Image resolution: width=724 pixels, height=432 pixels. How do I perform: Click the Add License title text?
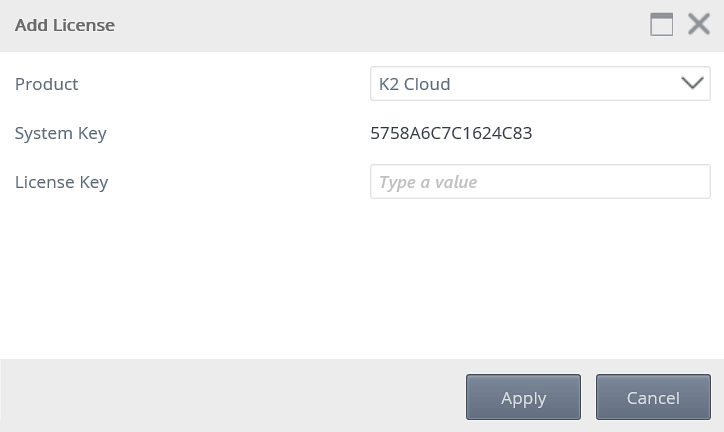[65, 25]
